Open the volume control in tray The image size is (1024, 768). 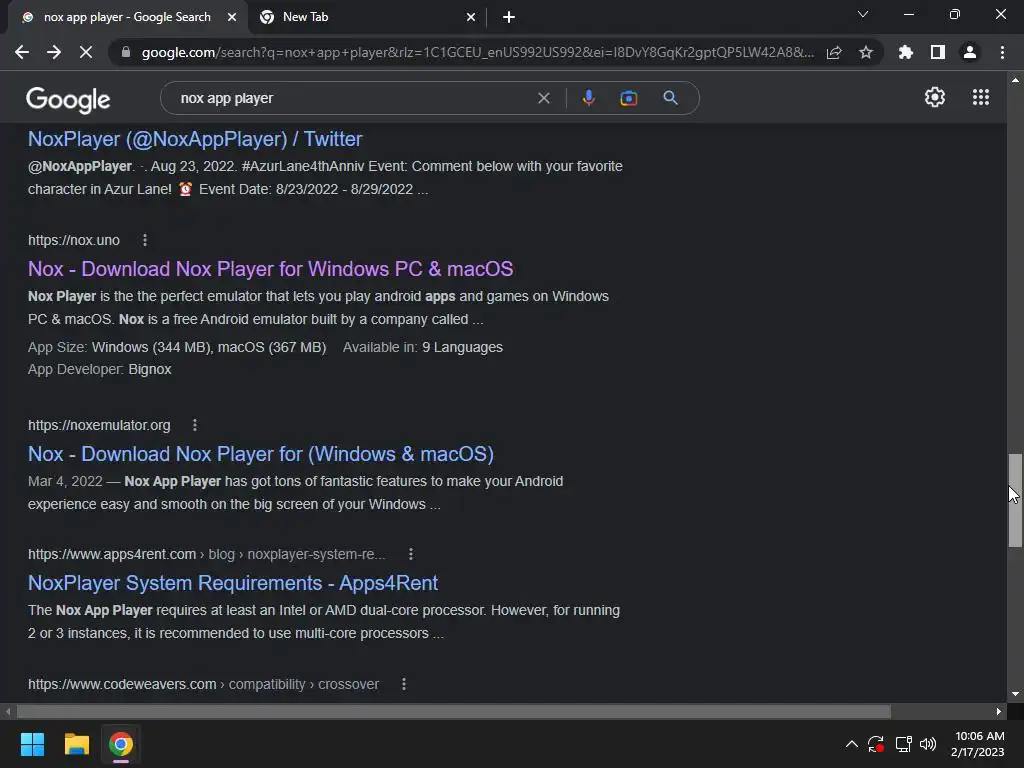coord(928,744)
